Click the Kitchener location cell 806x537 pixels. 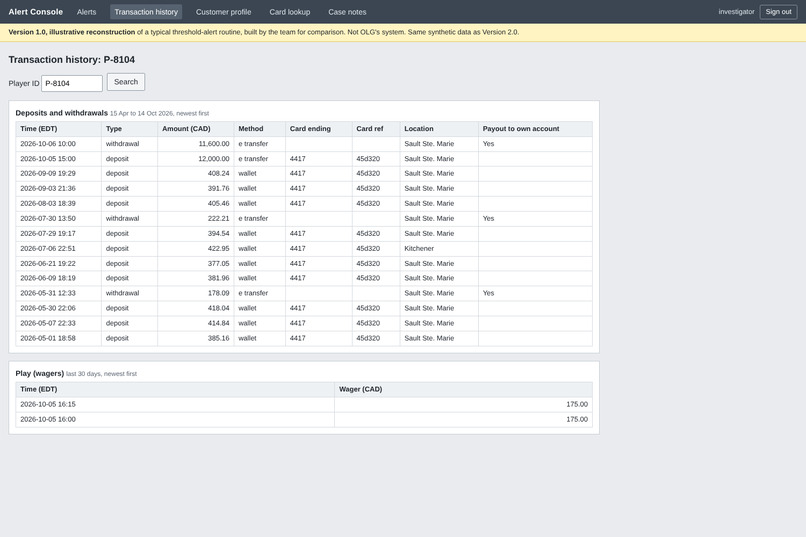pos(439,248)
